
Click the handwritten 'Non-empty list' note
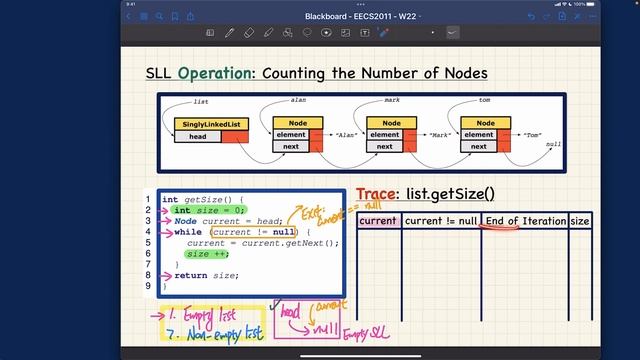[x=224, y=334]
